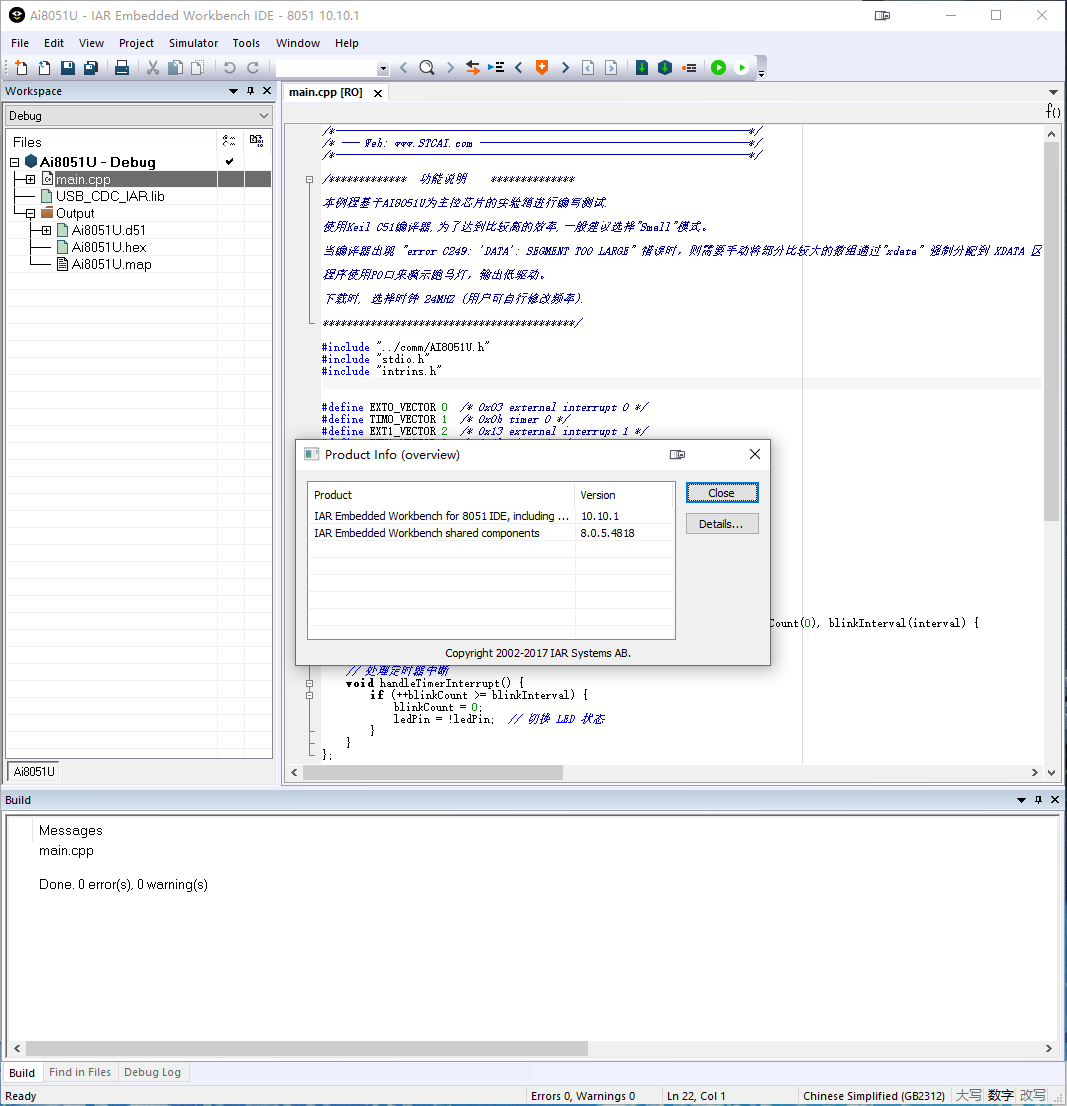Viewport: 1067px width, 1106px height.
Task: Click the Cut scissors icon
Action: (x=153, y=68)
